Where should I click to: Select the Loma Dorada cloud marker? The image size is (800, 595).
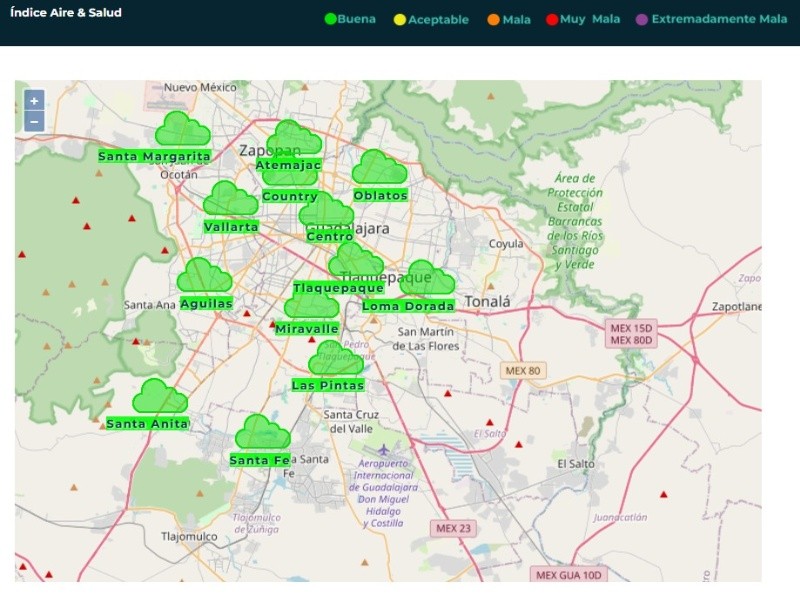(x=427, y=279)
